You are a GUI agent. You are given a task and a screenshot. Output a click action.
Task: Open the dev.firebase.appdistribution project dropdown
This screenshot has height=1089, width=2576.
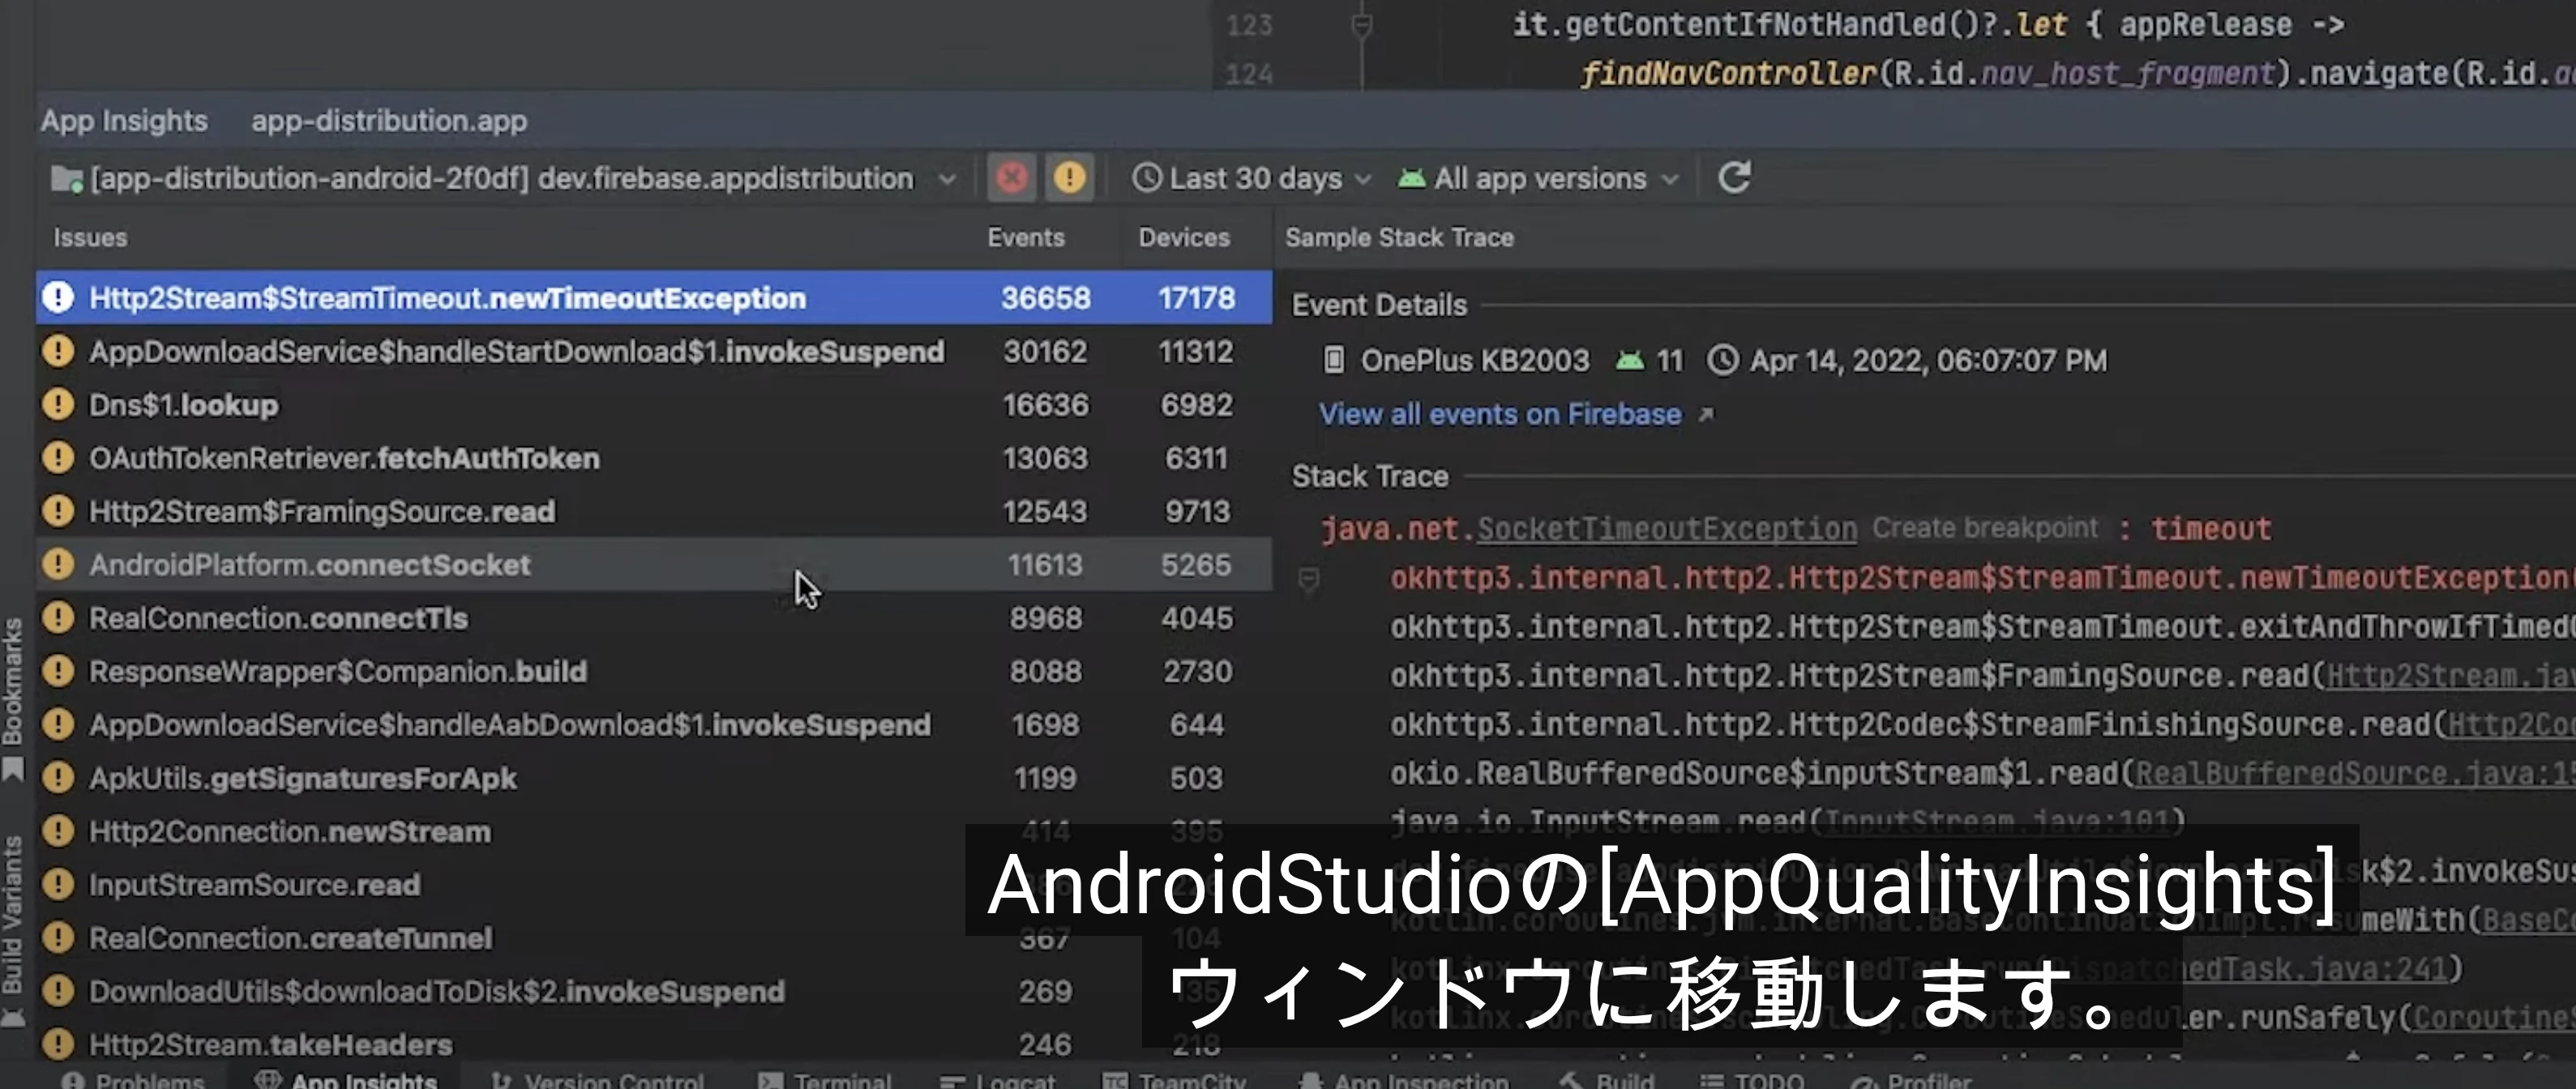(x=505, y=179)
